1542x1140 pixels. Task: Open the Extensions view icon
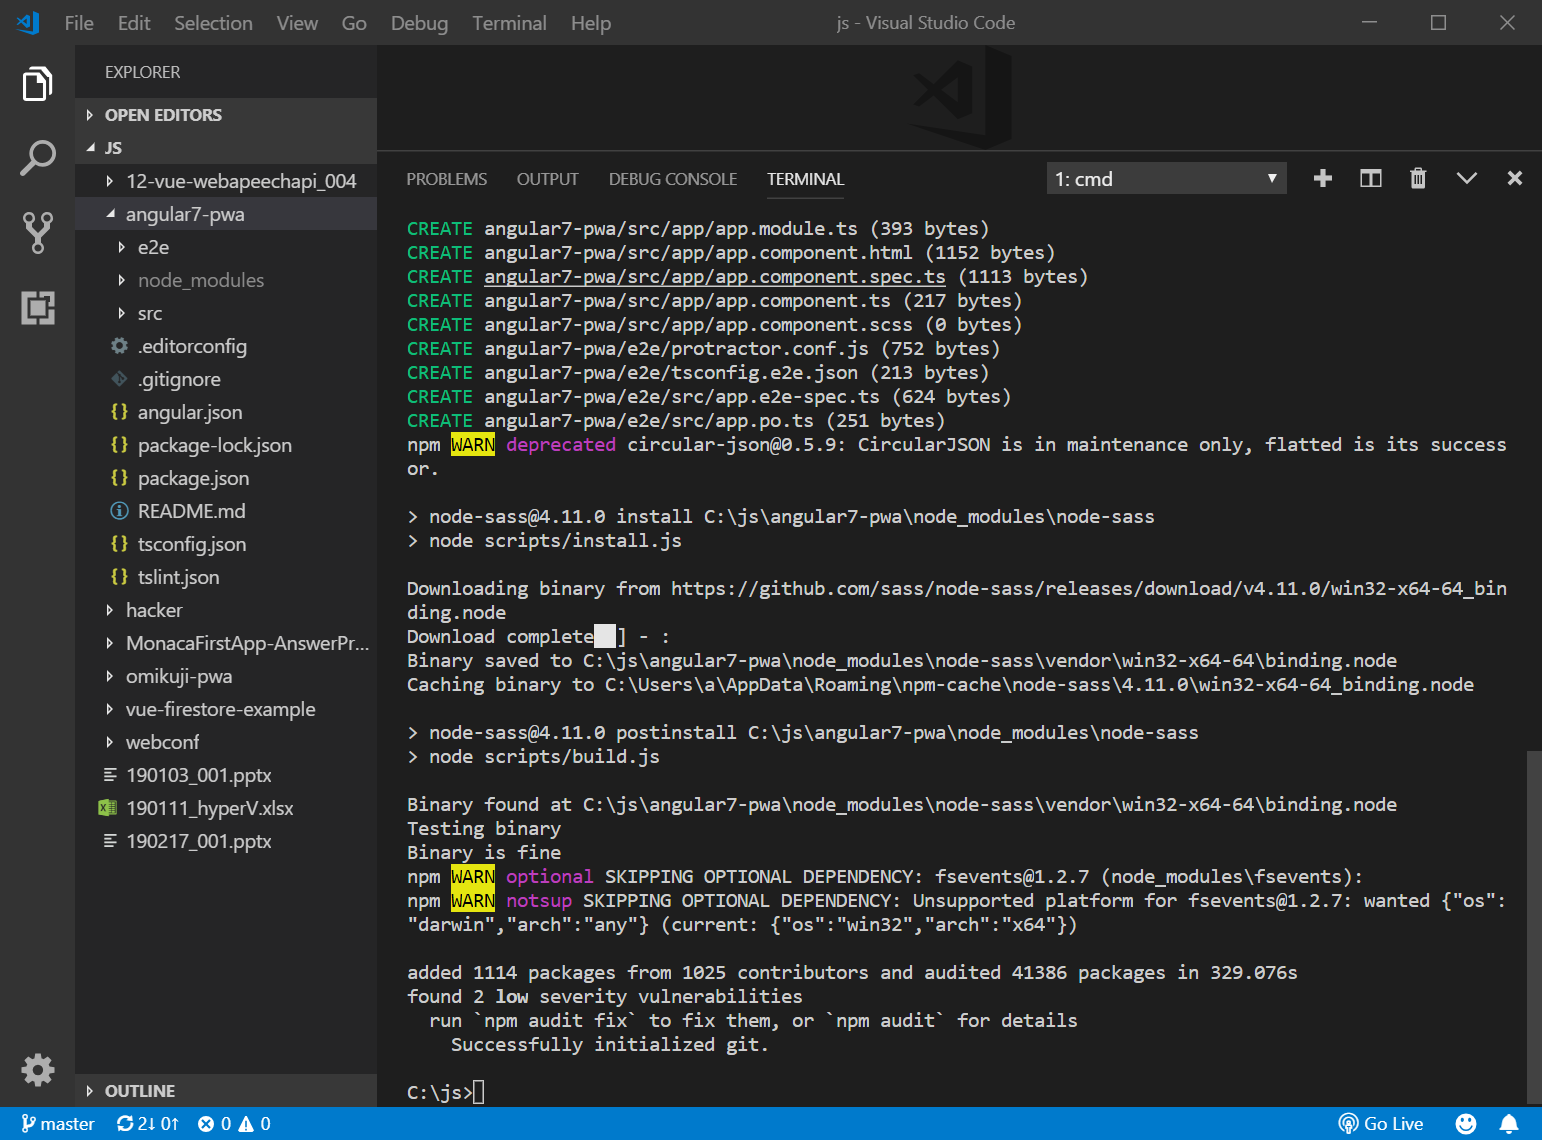(x=37, y=307)
